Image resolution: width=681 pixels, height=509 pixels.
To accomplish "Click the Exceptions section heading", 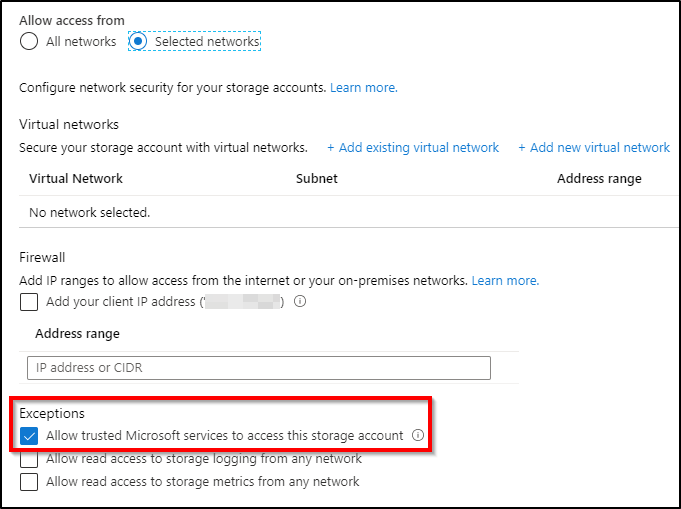I will point(52,413).
